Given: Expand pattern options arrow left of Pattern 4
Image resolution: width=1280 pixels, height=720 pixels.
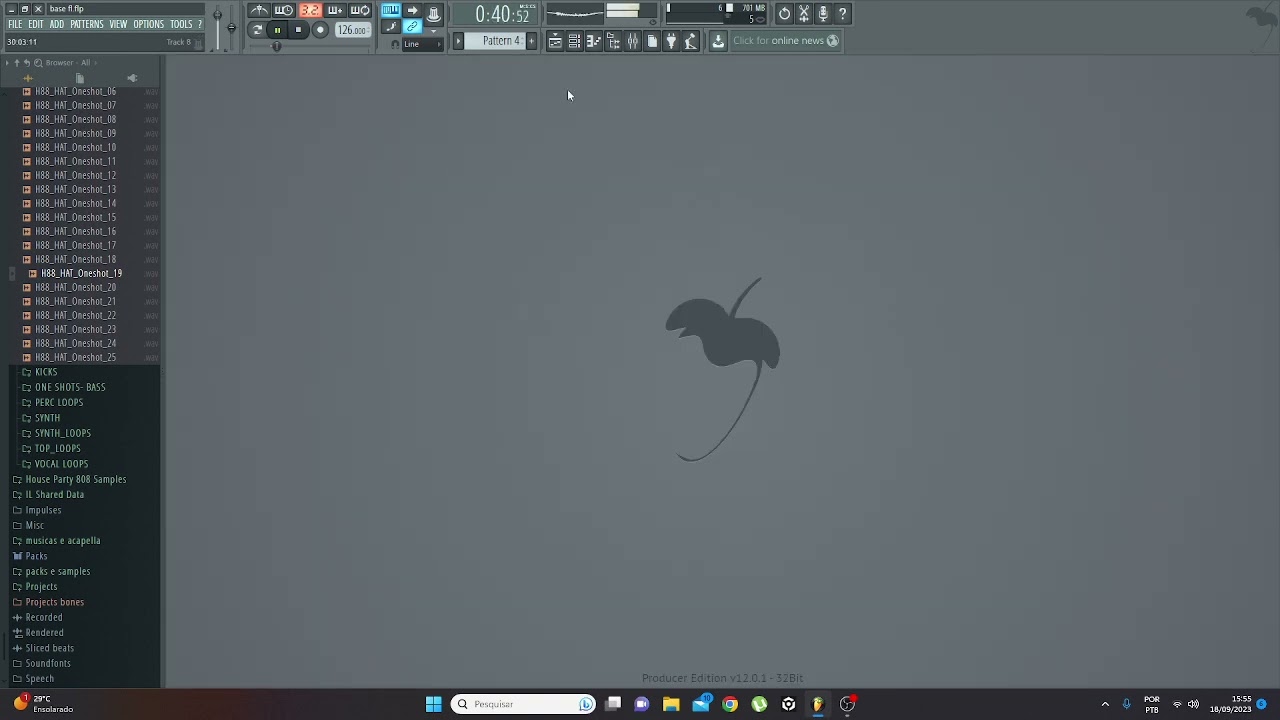Looking at the screenshot, I should click(x=459, y=41).
